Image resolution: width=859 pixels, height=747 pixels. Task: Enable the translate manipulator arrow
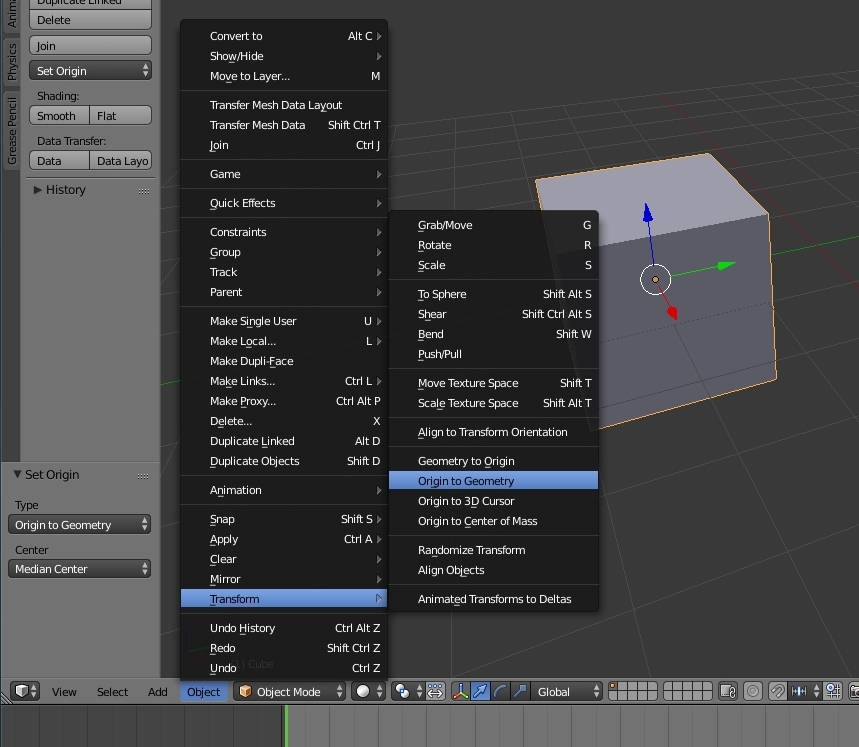pos(480,691)
